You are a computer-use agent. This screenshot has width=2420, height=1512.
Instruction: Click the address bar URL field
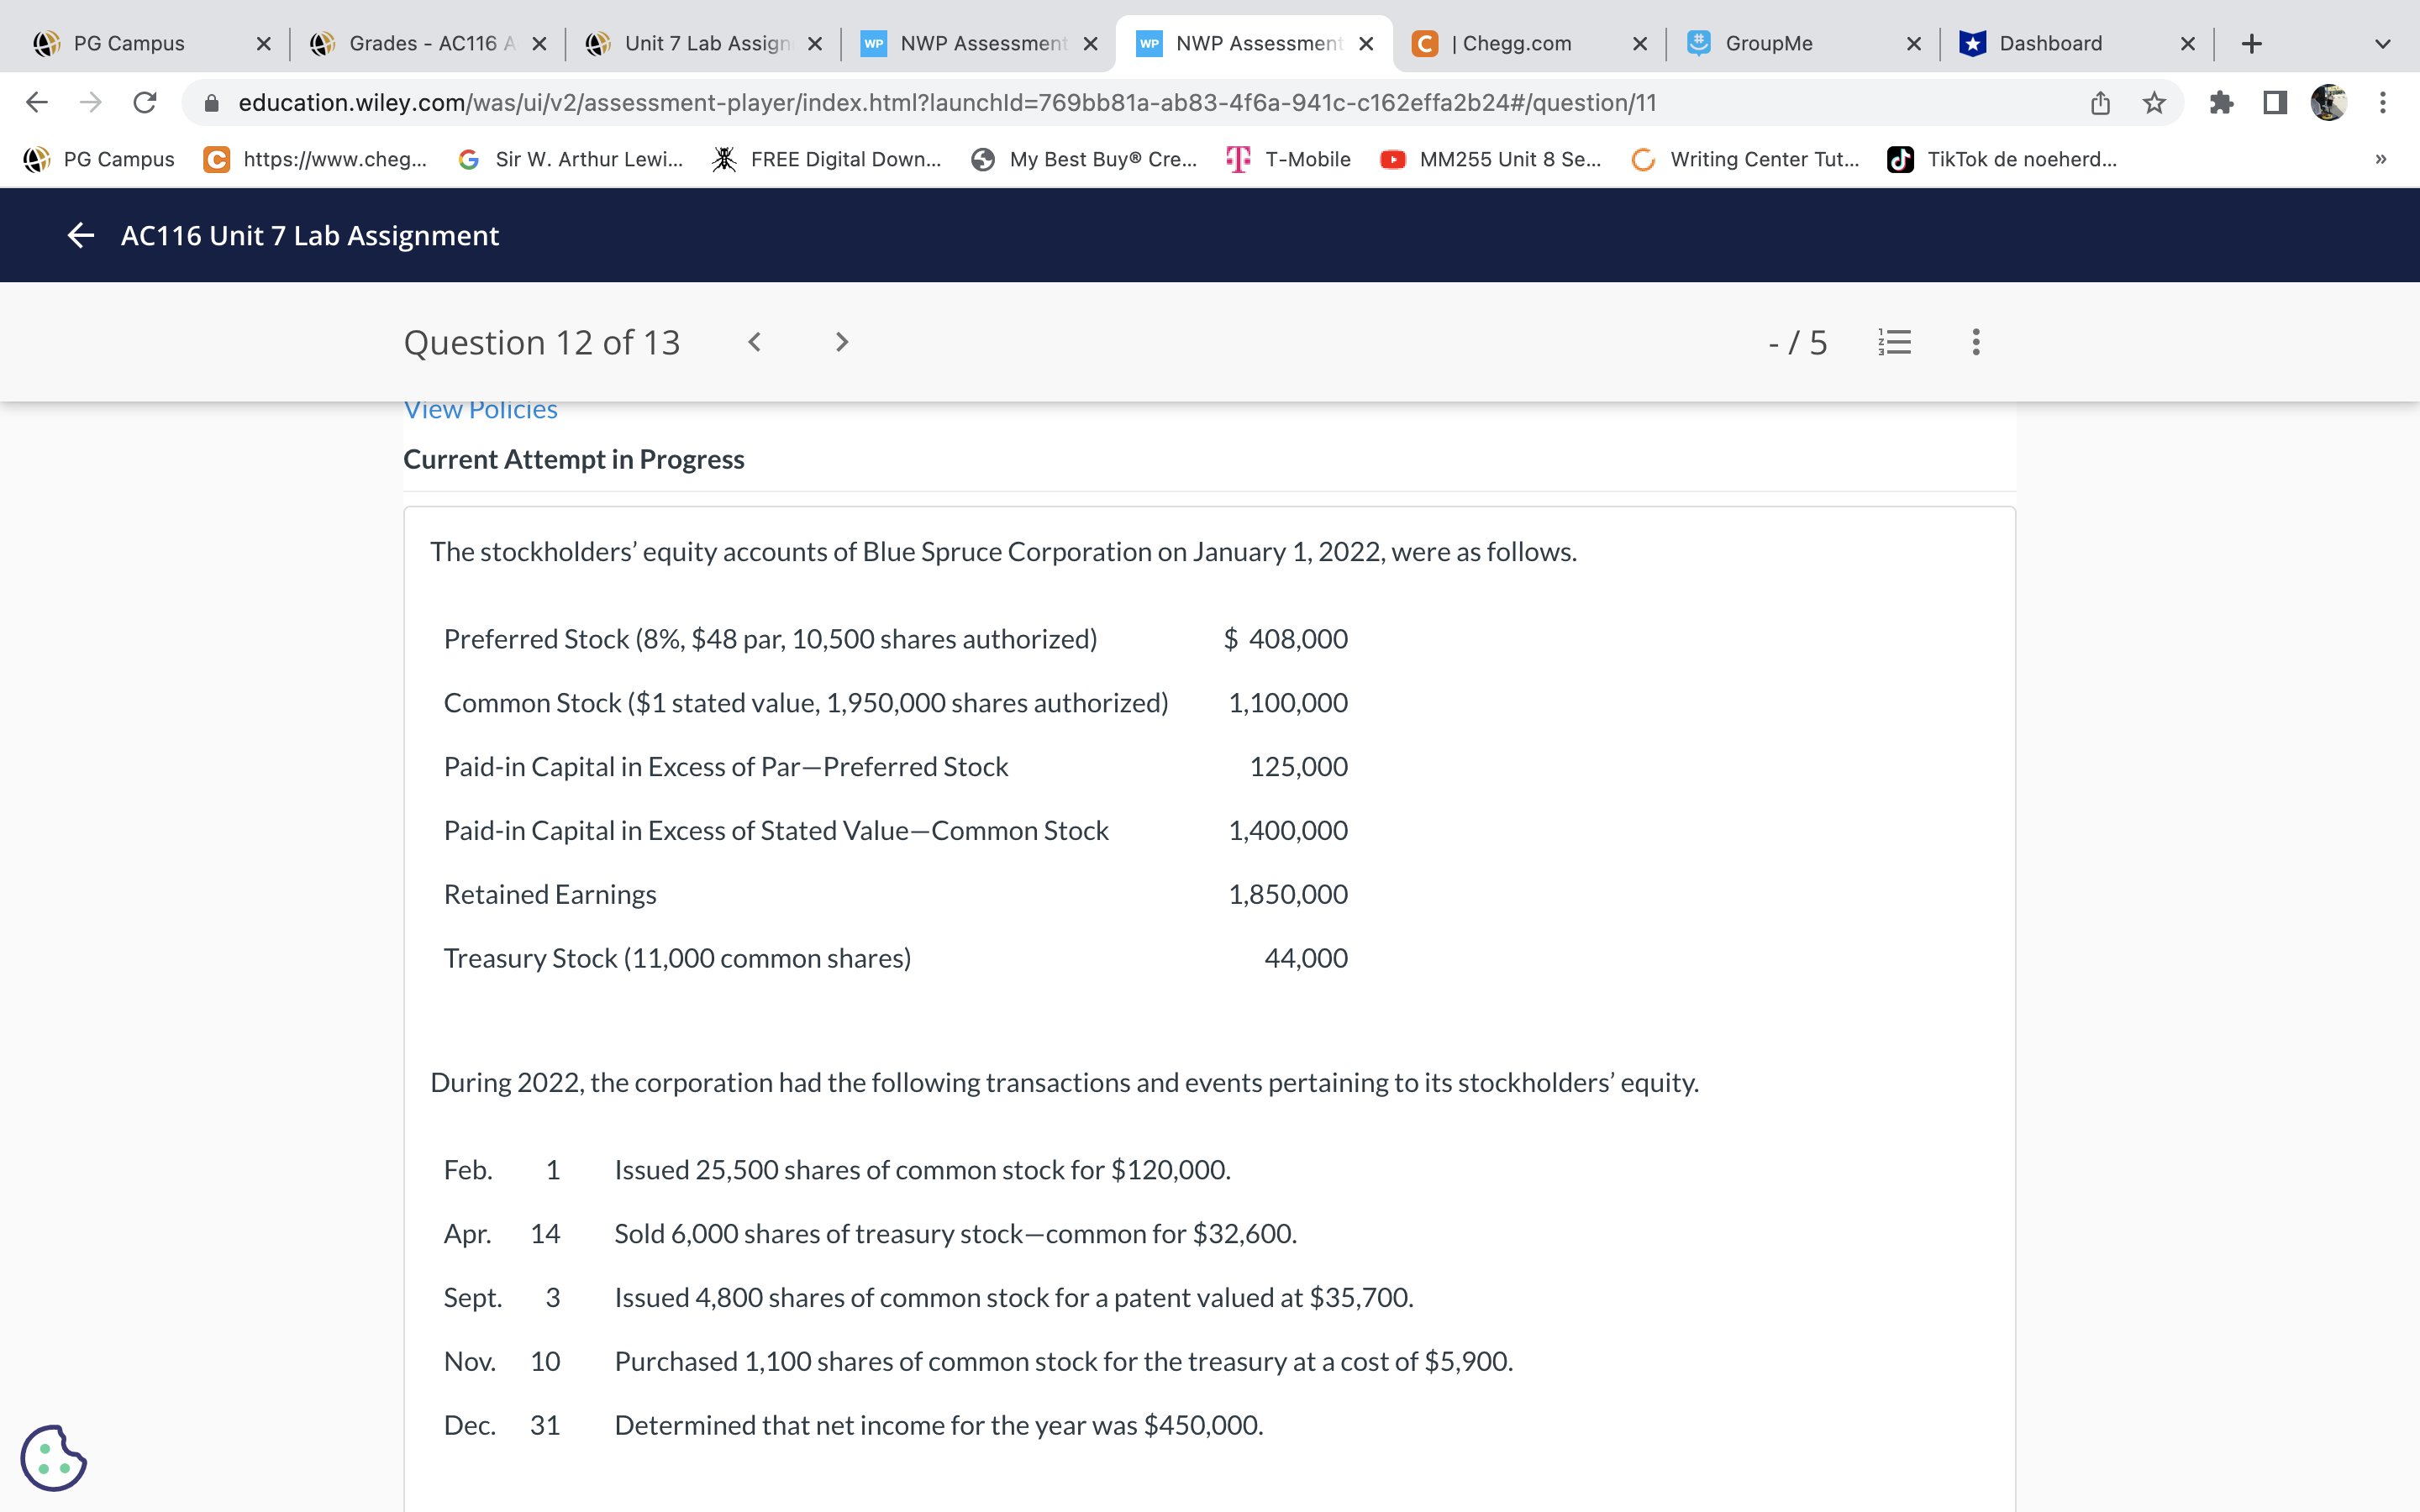(946, 103)
